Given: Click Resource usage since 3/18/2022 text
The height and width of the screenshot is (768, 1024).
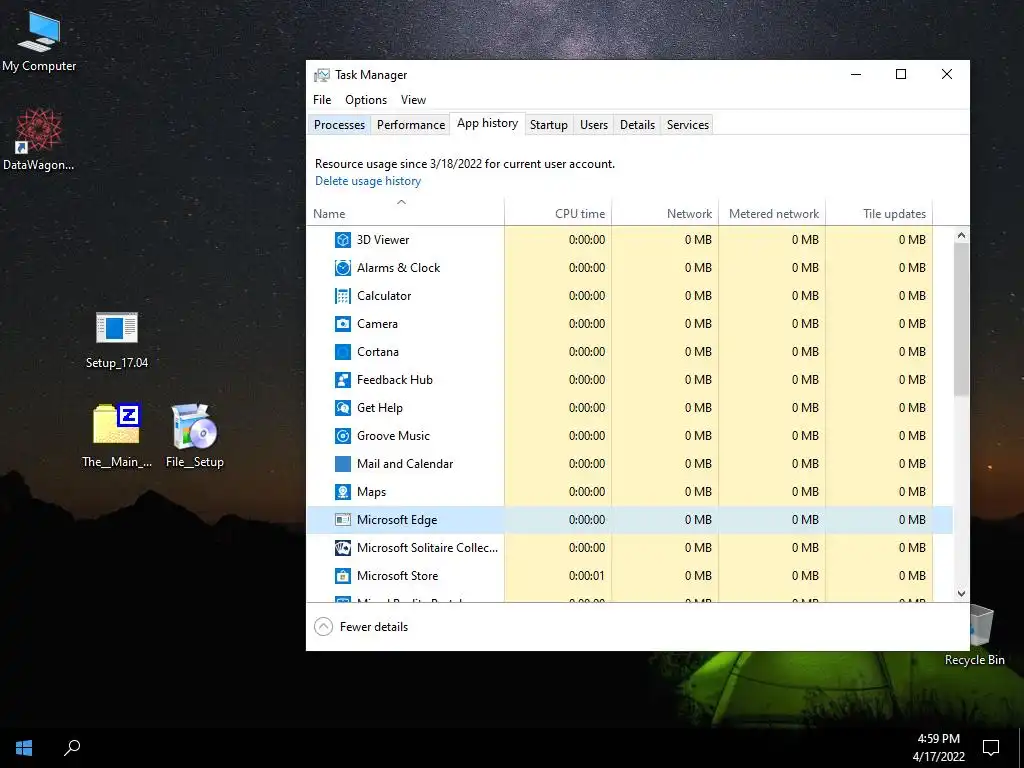Looking at the screenshot, I should pyautogui.click(x=464, y=164).
